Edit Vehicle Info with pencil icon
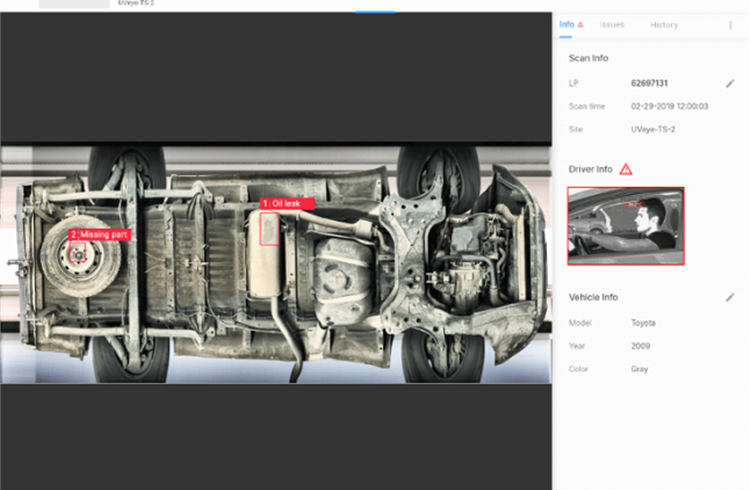The height and width of the screenshot is (490, 750). (730, 297)
